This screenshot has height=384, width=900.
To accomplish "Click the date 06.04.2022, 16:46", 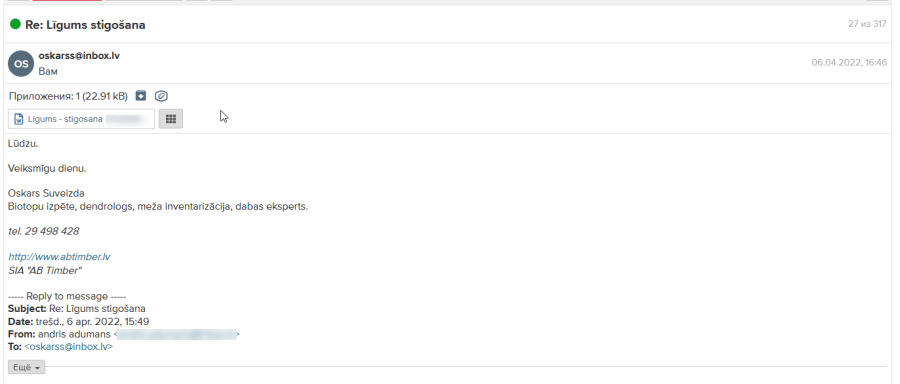I will click(849, 63).
